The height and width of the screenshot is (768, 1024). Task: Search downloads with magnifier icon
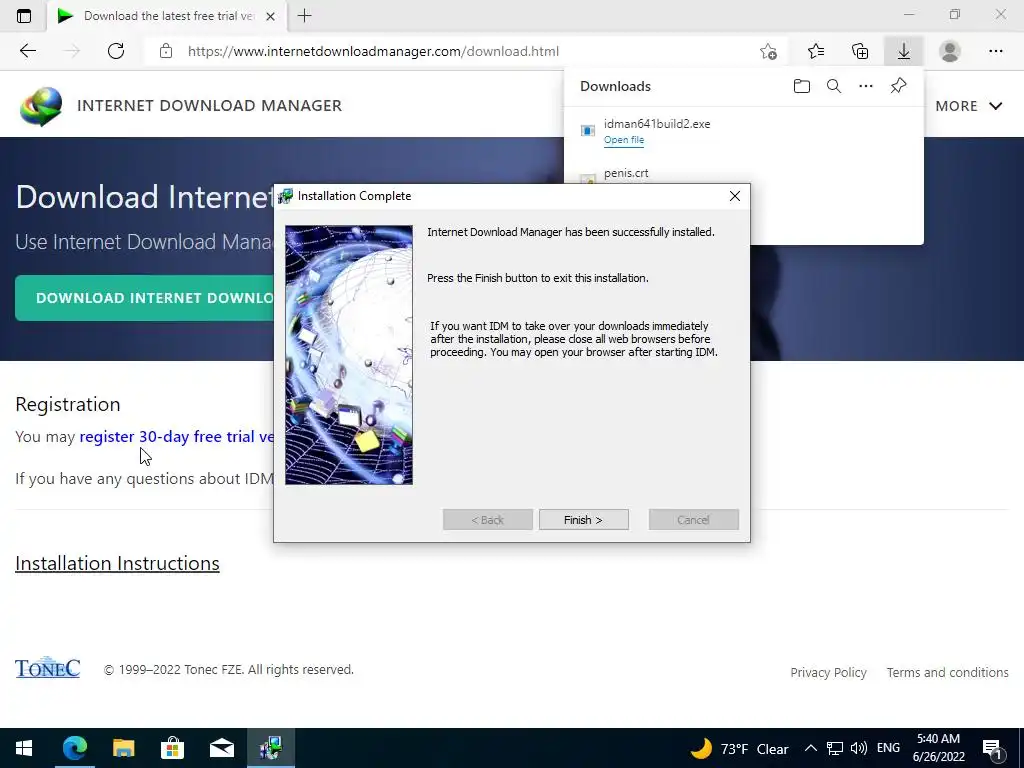point(834,86)
